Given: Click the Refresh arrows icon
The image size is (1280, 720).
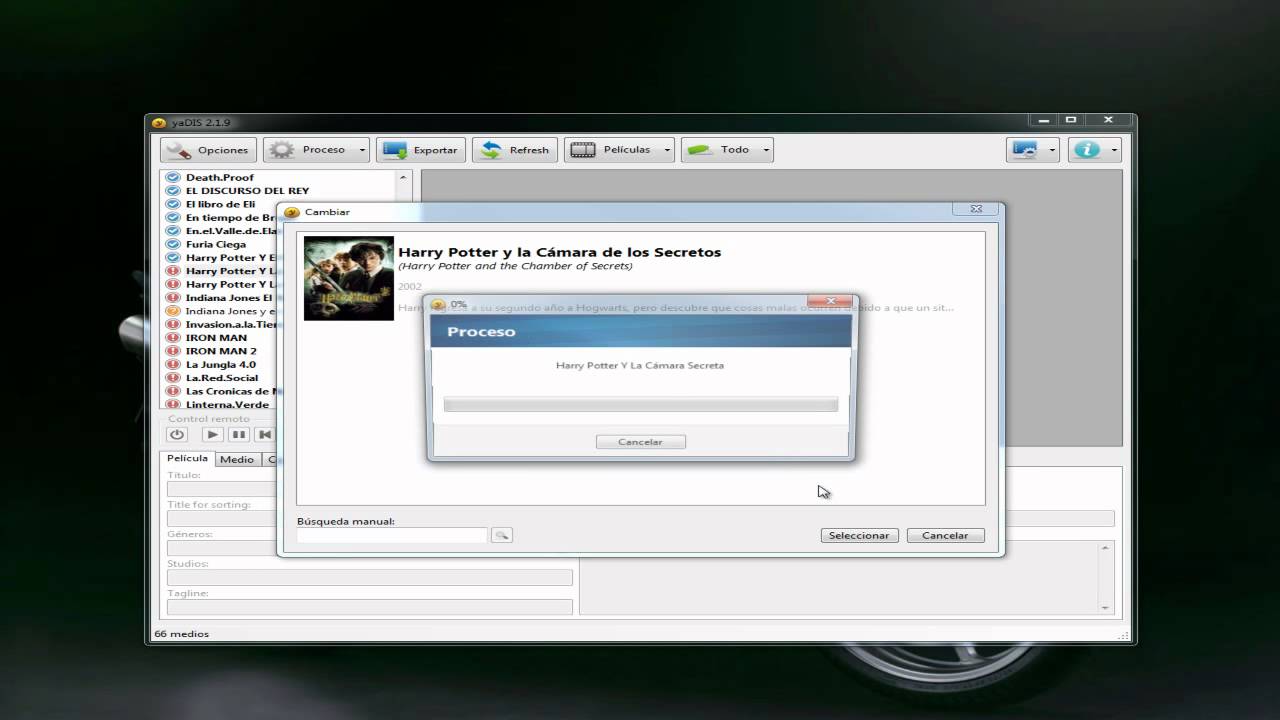Looking at the screenshot, I should point(491,150).
